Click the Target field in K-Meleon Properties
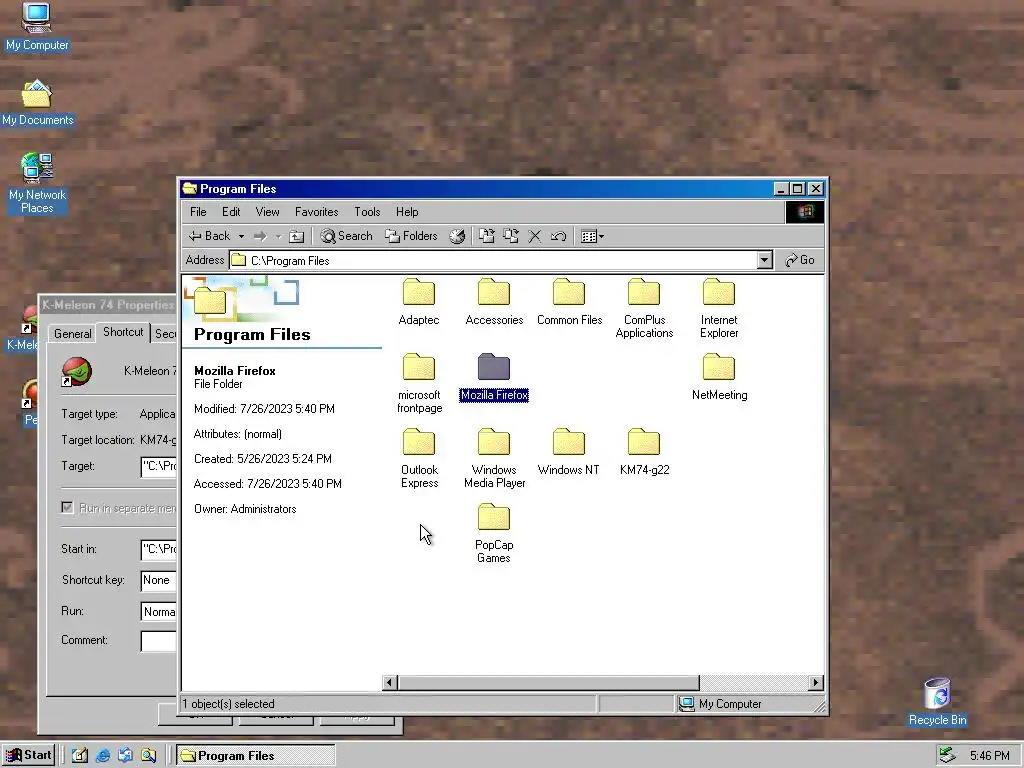1024x768 pixels. pos(159,466)
